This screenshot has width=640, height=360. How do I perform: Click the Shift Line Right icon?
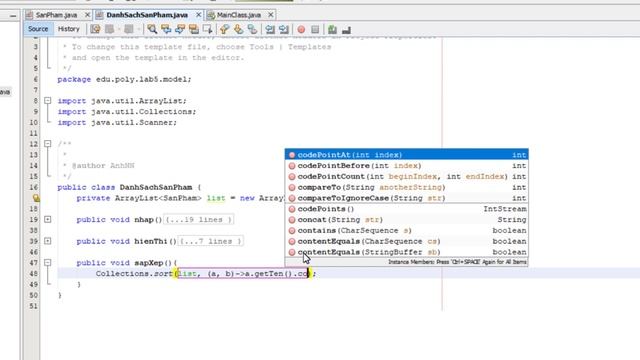(284, 29)
